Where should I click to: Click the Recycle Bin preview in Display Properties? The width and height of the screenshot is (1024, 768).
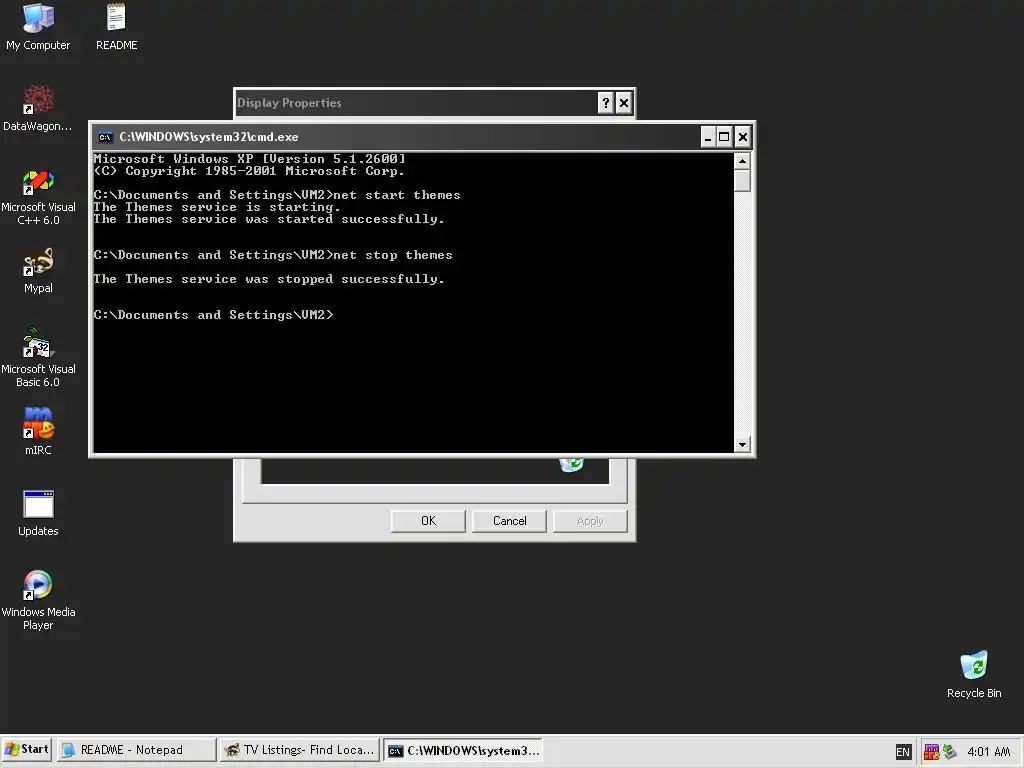571,464
